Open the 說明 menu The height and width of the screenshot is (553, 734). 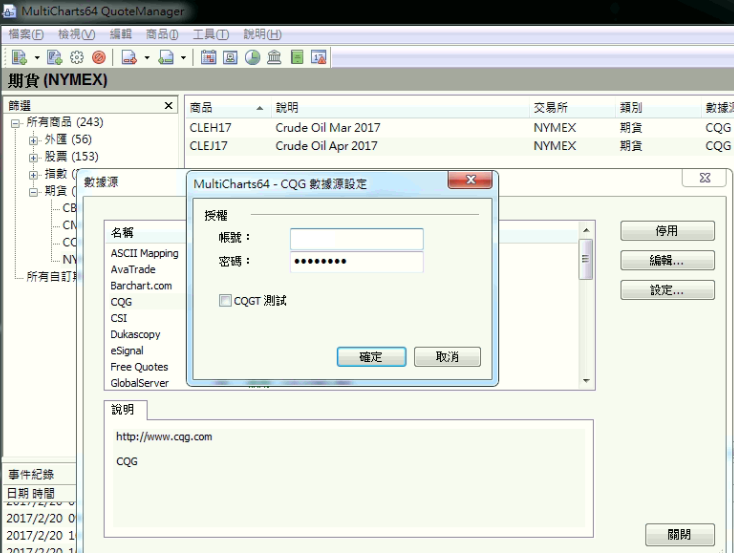[x=262, y=34]
